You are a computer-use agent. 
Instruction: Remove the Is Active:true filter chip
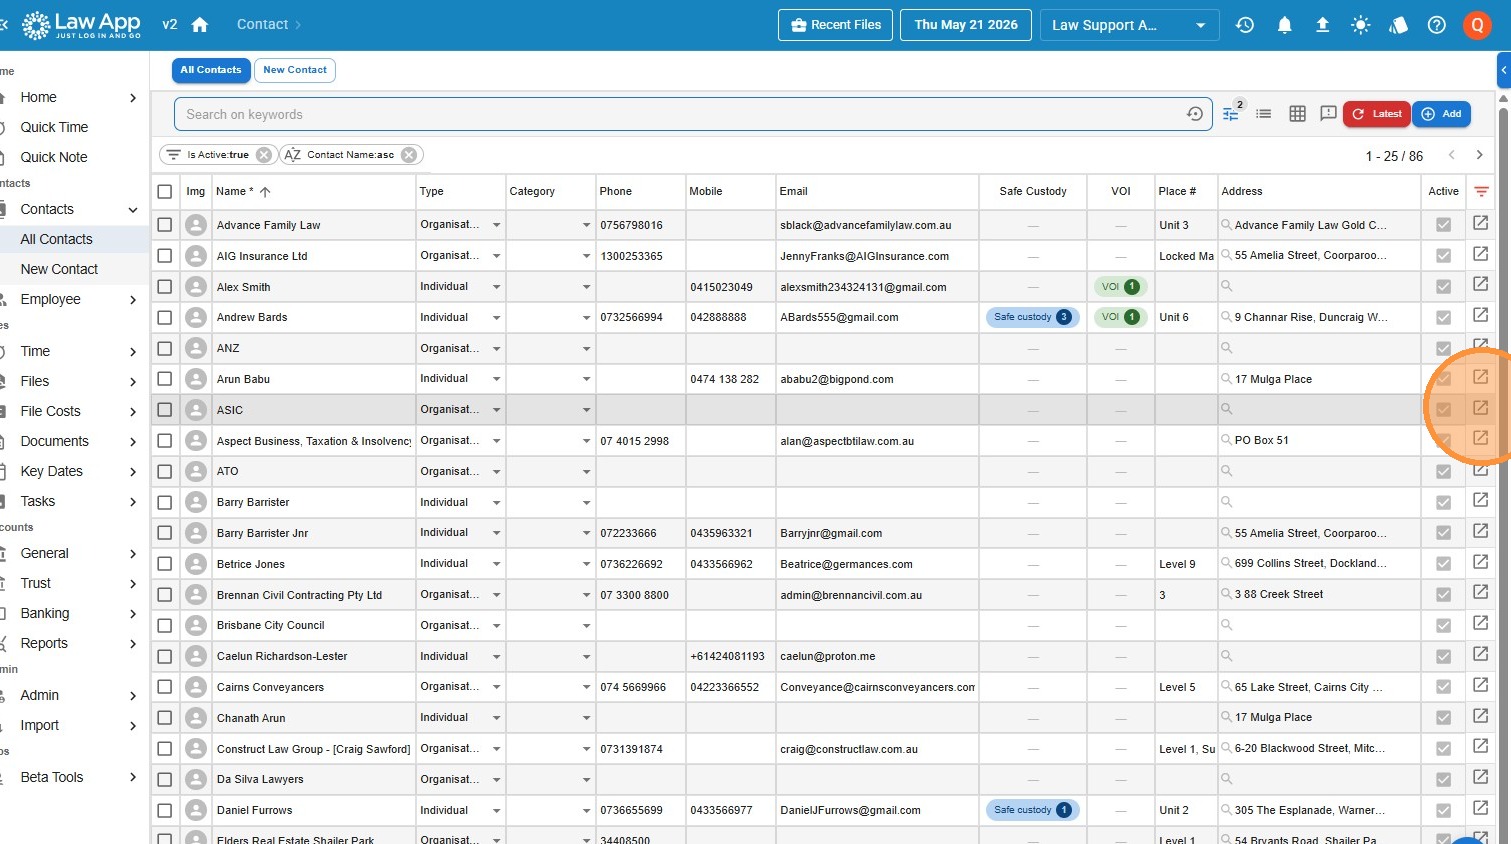[x=263, y=155]
